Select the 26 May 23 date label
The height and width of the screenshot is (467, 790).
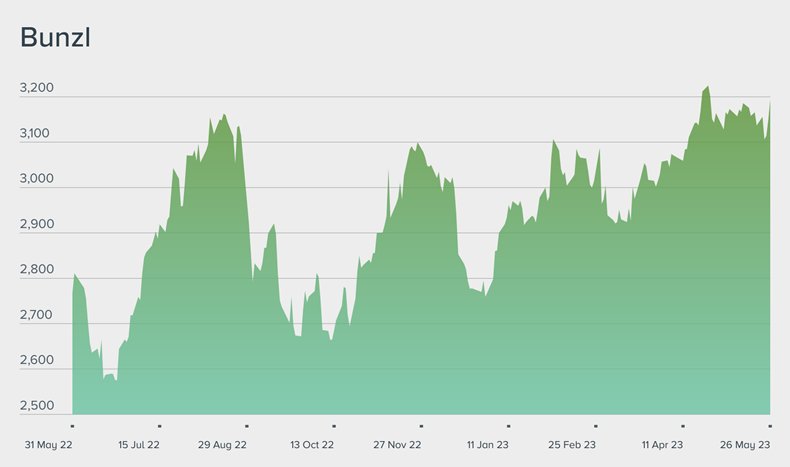click(747, 444)
